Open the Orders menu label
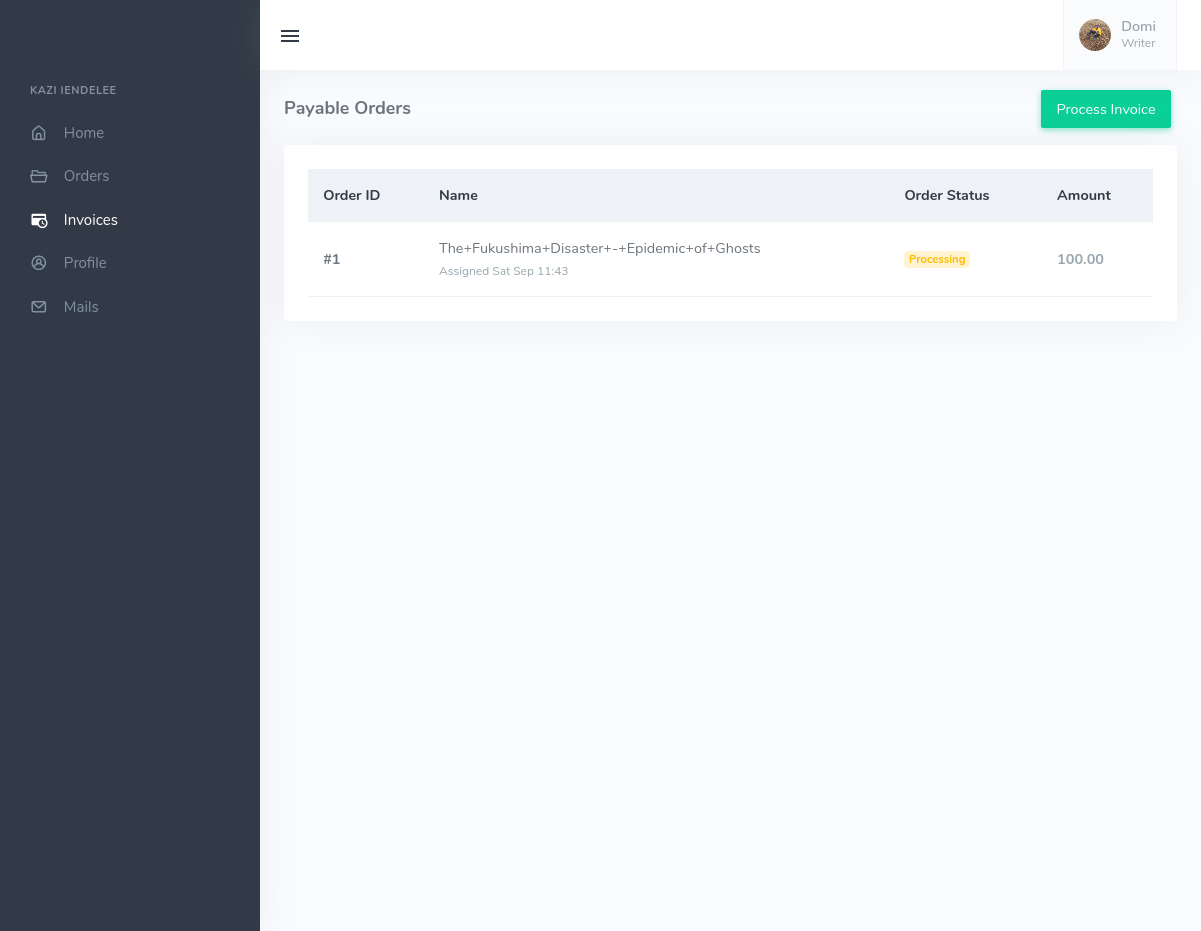Image resolution: width=1201 pixels, height=931 pixels. click(x=86, y=176)
